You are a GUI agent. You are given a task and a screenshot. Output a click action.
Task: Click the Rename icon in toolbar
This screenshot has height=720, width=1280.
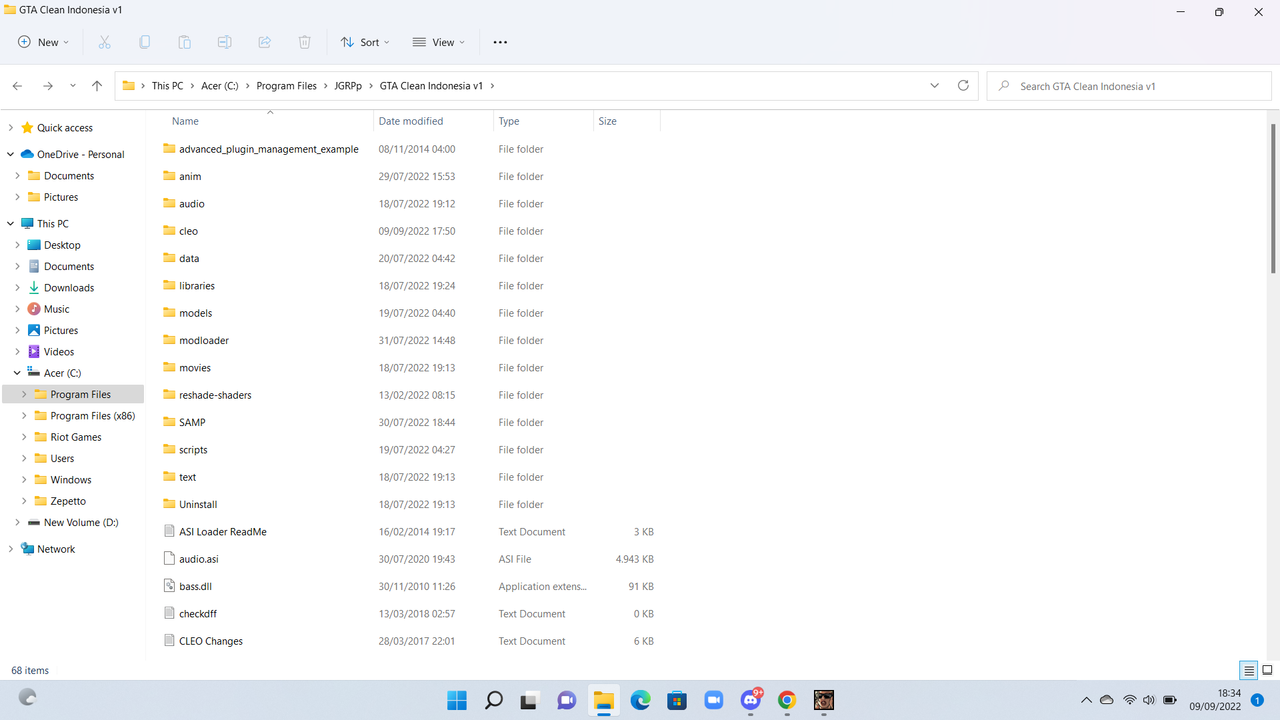(x=224, y=42)
